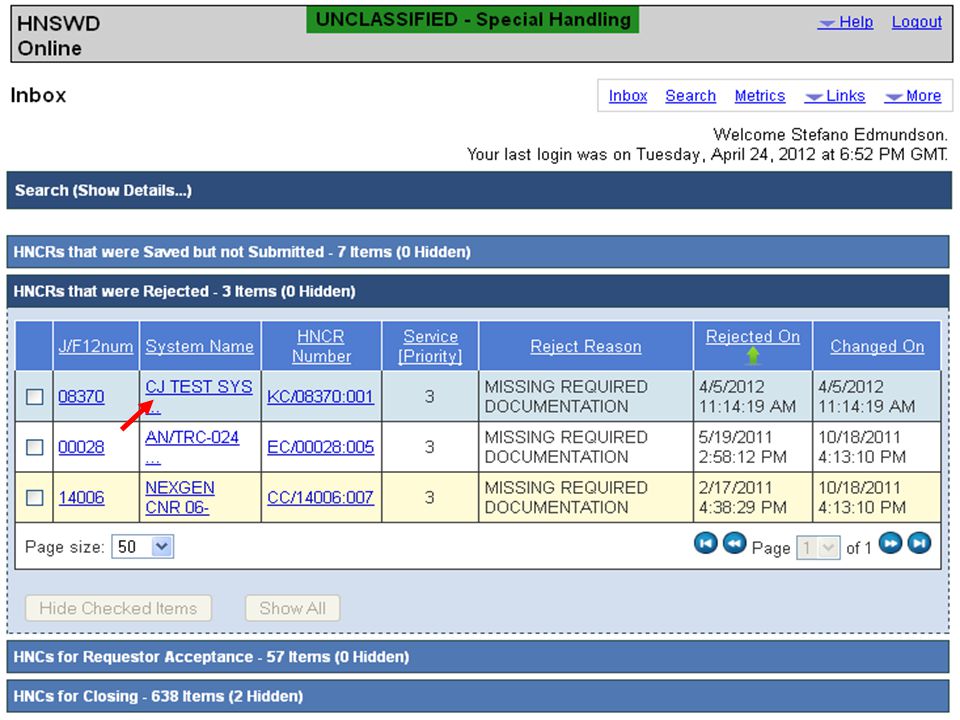960x720 pixels.
Task: Open J/F12num 14006 link
Action: point(81,497)
